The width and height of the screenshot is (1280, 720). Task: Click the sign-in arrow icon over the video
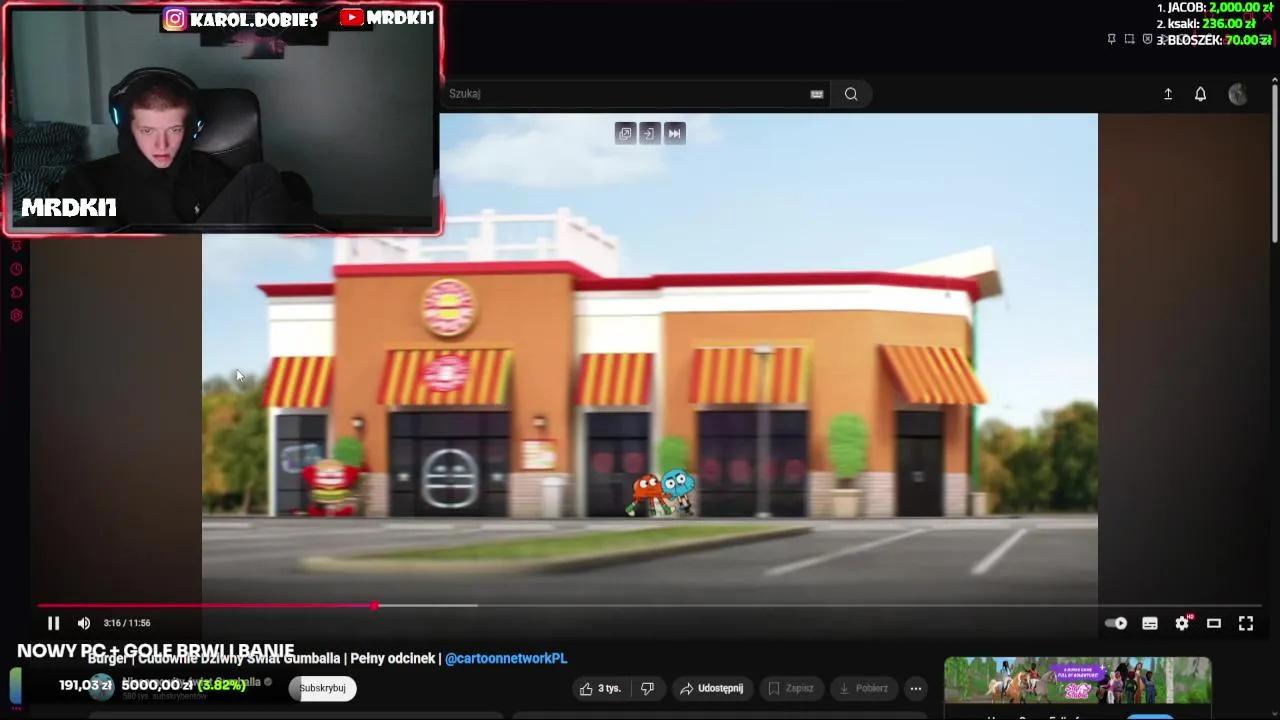pyautogui.click(x=650, y=133)
